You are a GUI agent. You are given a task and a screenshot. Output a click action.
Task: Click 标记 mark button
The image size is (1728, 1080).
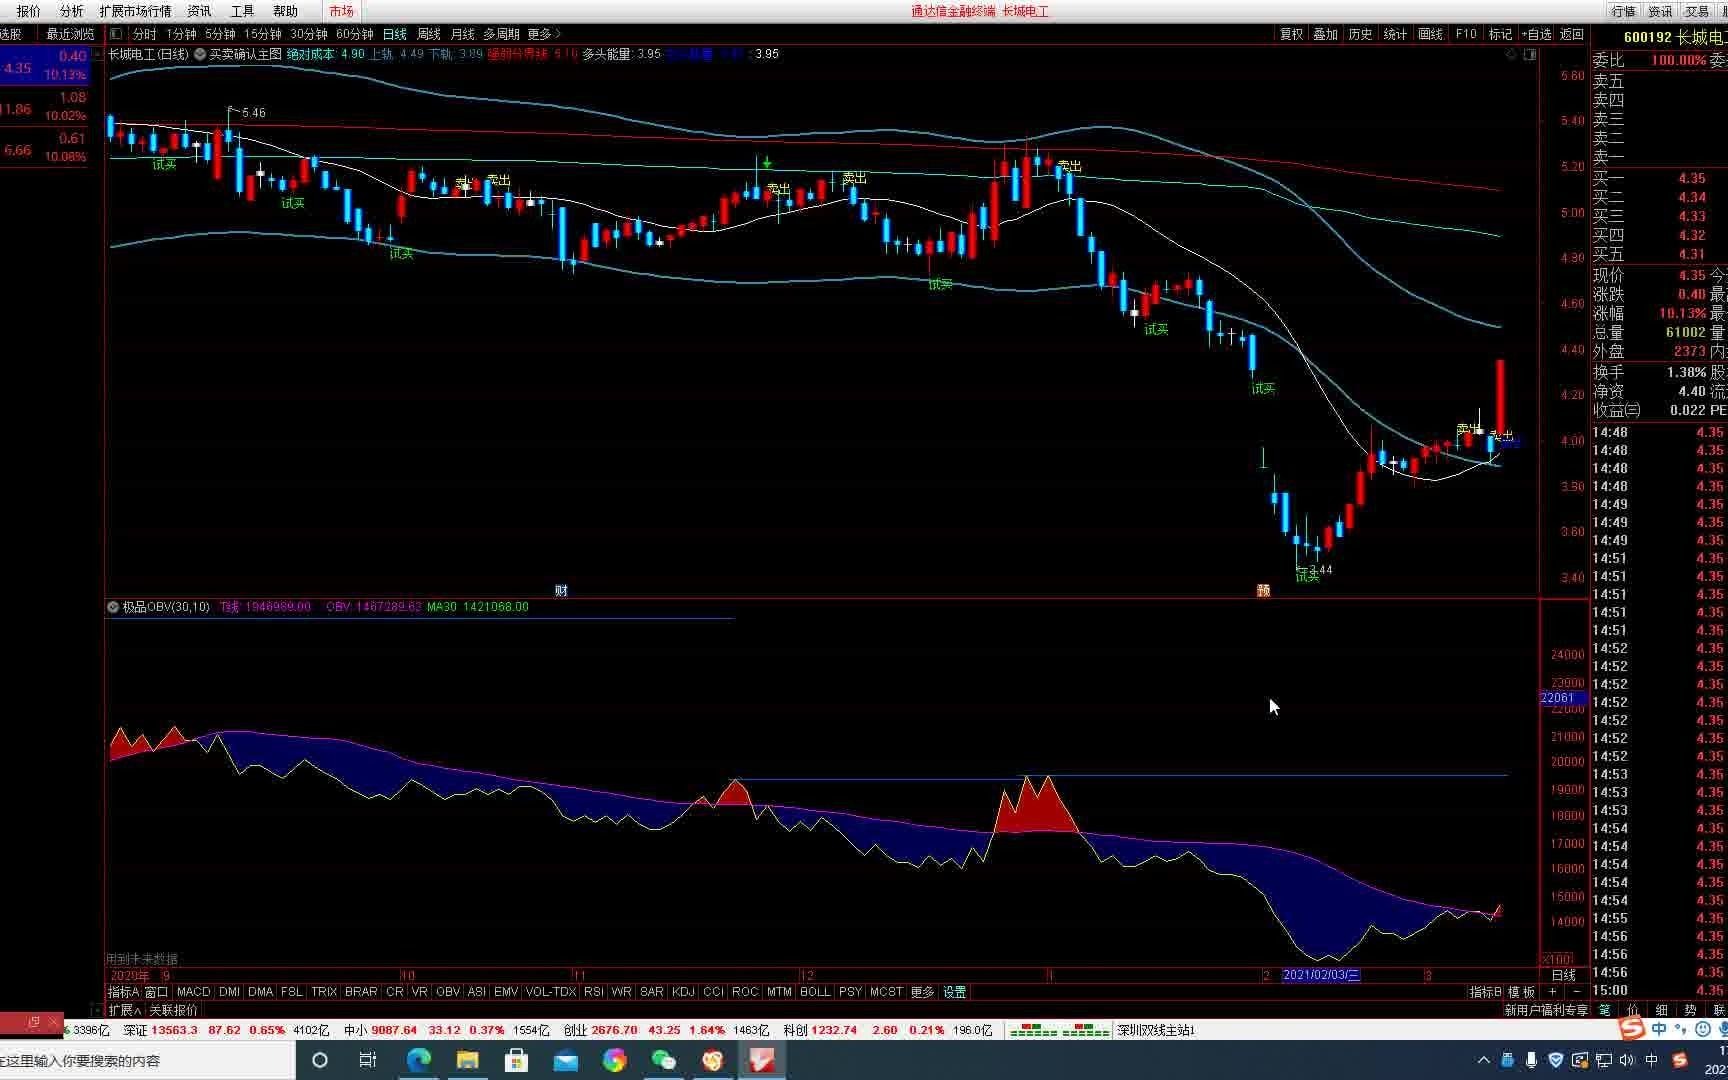(x=1501, y=34)
